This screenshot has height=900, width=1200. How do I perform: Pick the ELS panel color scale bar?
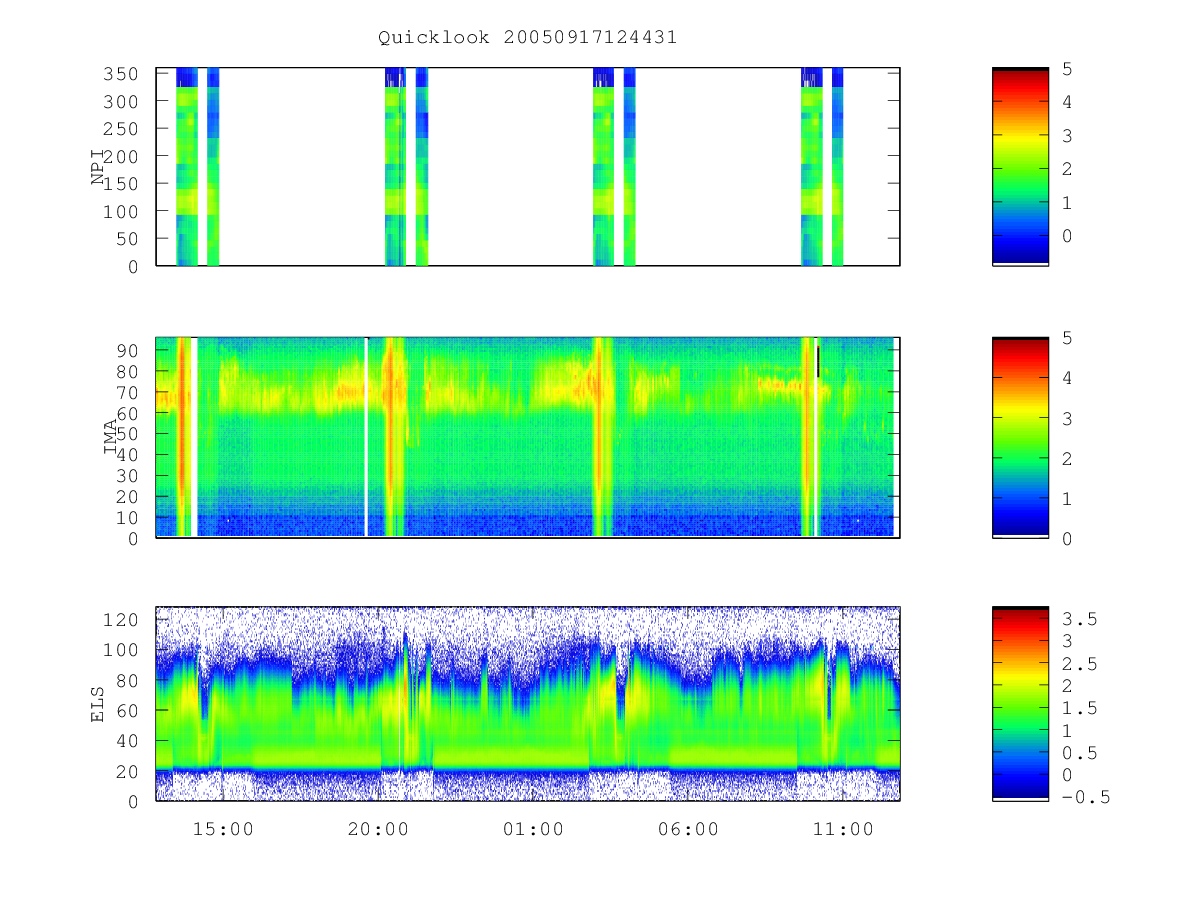click(x=1020, y=704)
